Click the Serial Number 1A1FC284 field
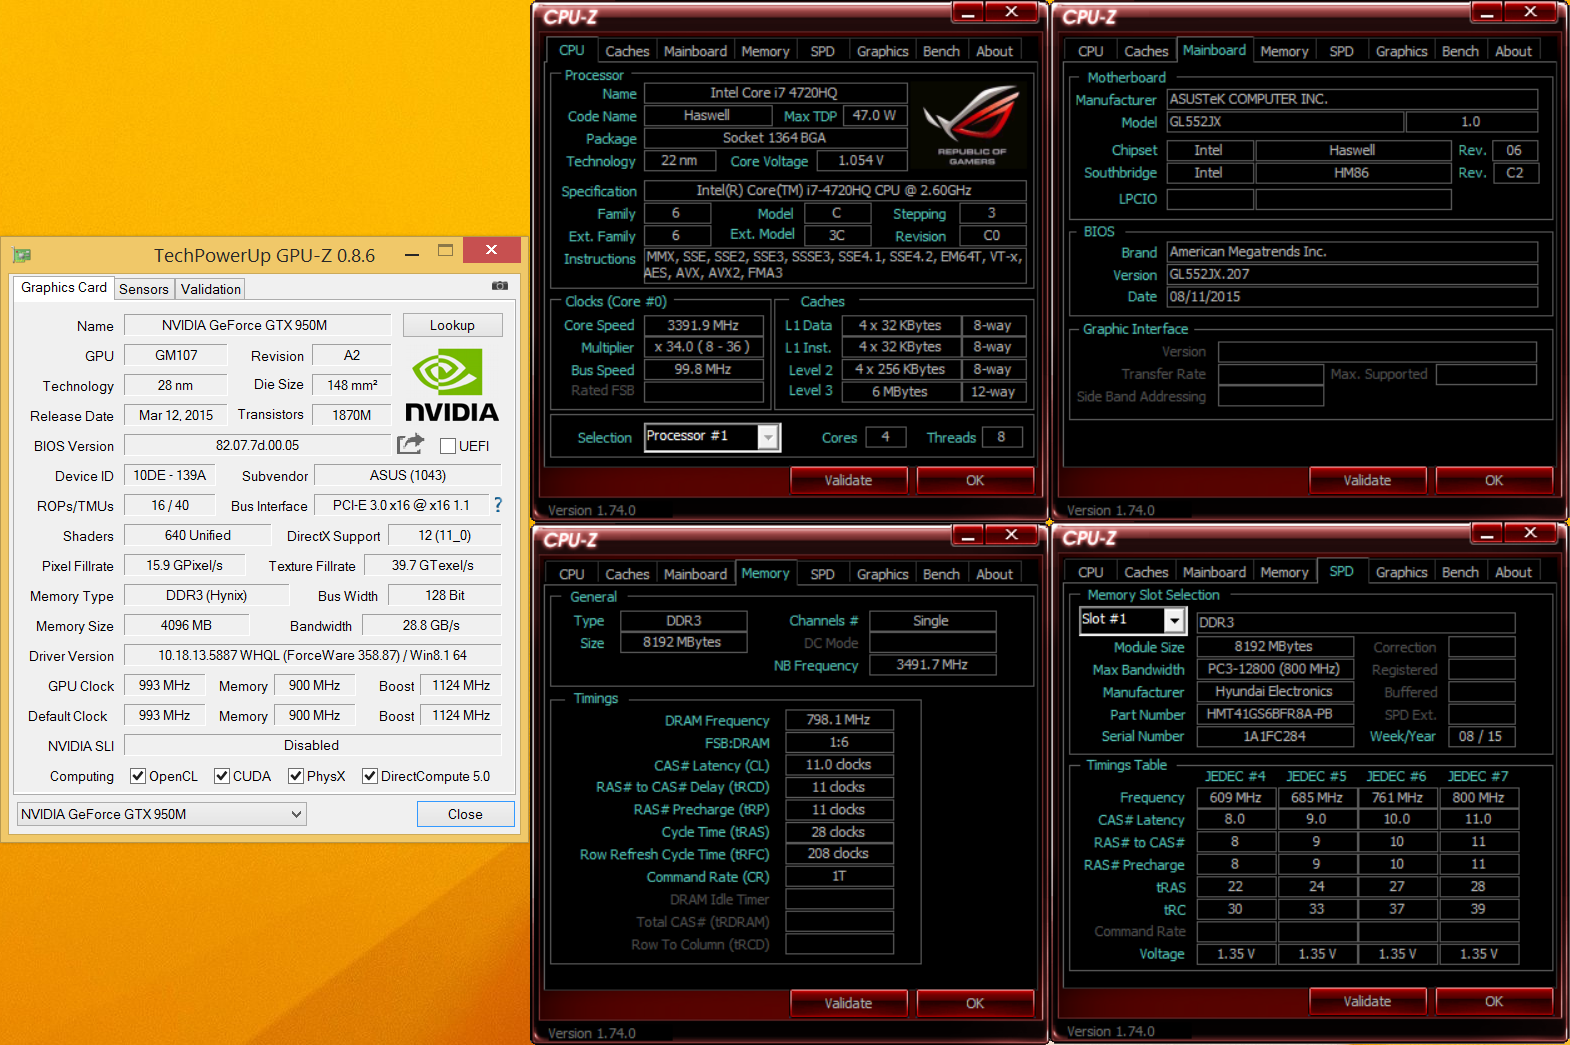 [1274, 736]
